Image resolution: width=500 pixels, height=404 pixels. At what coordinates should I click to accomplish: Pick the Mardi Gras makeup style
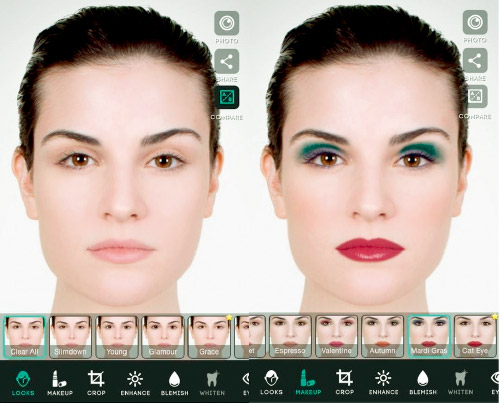[429, 336]
